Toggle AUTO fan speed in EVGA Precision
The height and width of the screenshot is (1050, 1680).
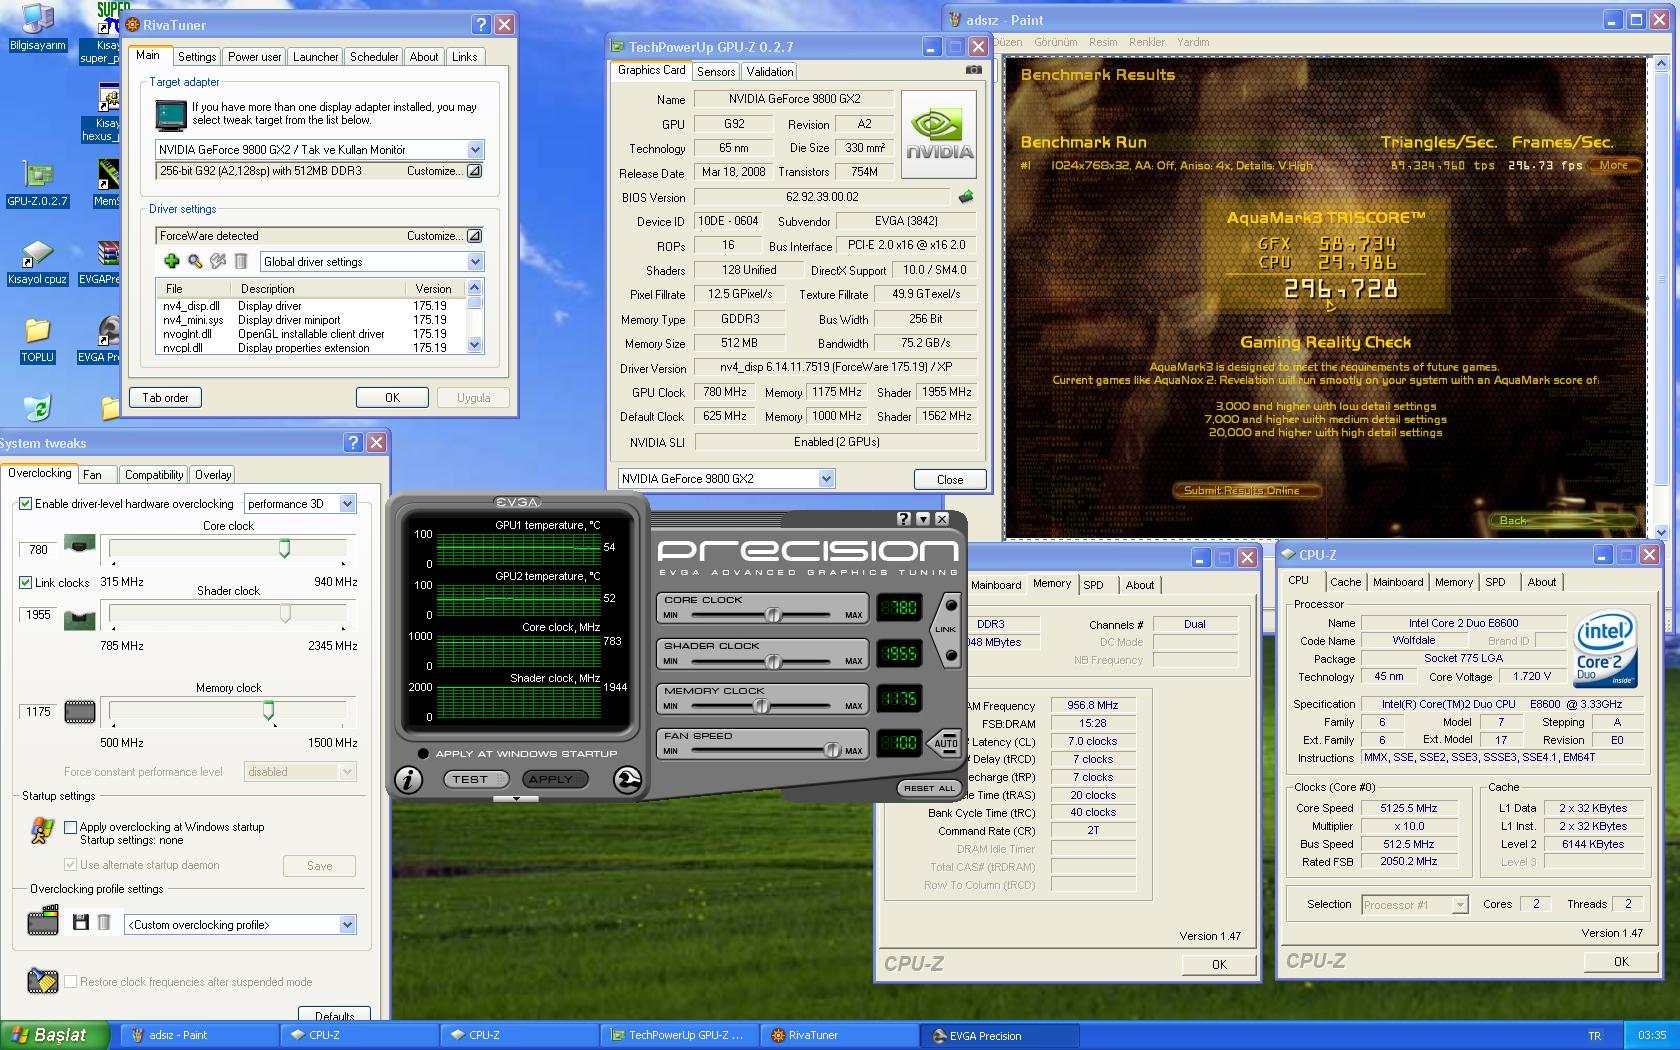(x=946, y=743)
